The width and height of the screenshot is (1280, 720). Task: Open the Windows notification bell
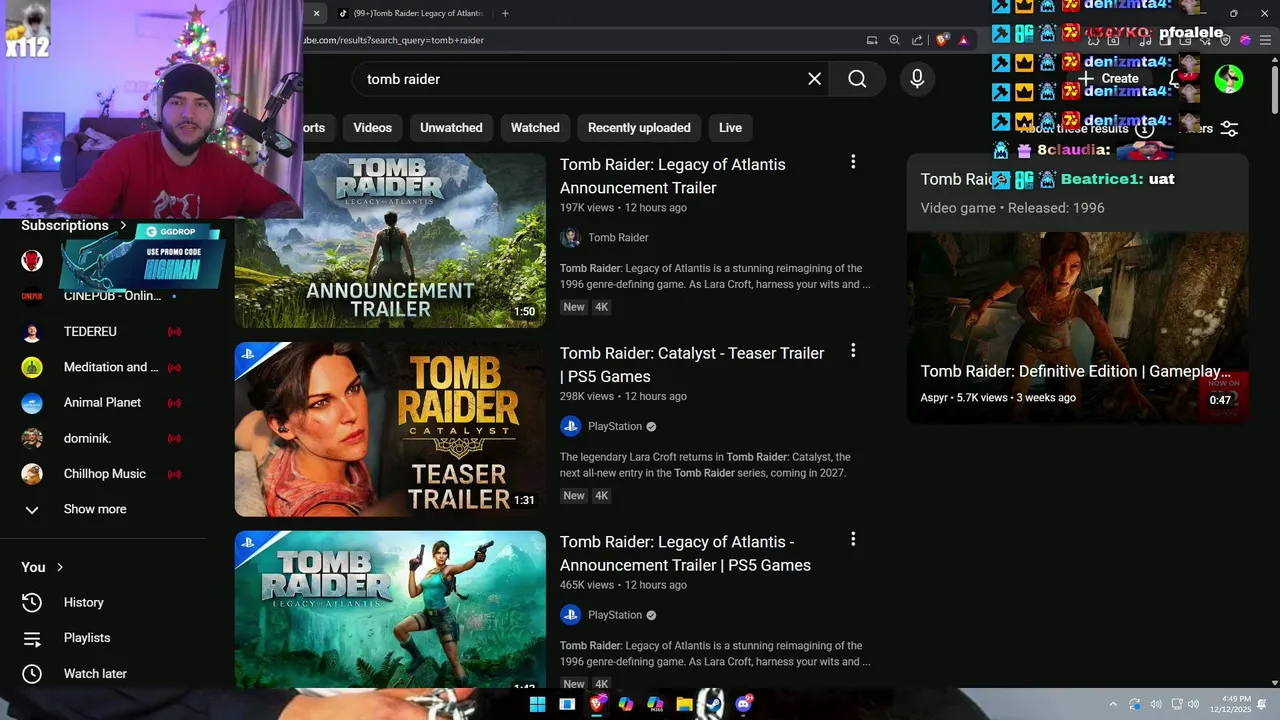pyautogui.click(x=1262, y=704)
